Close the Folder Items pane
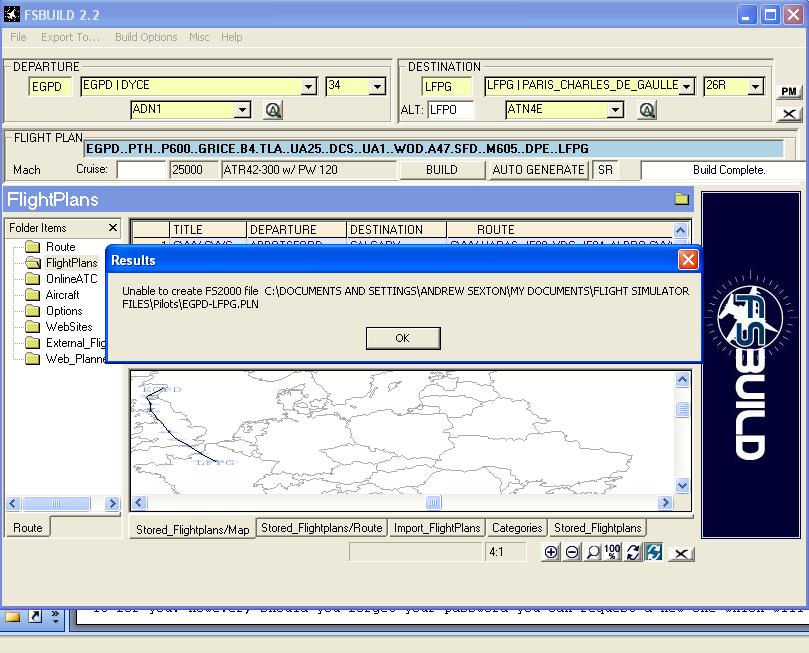809x653 pixels. 113,227
